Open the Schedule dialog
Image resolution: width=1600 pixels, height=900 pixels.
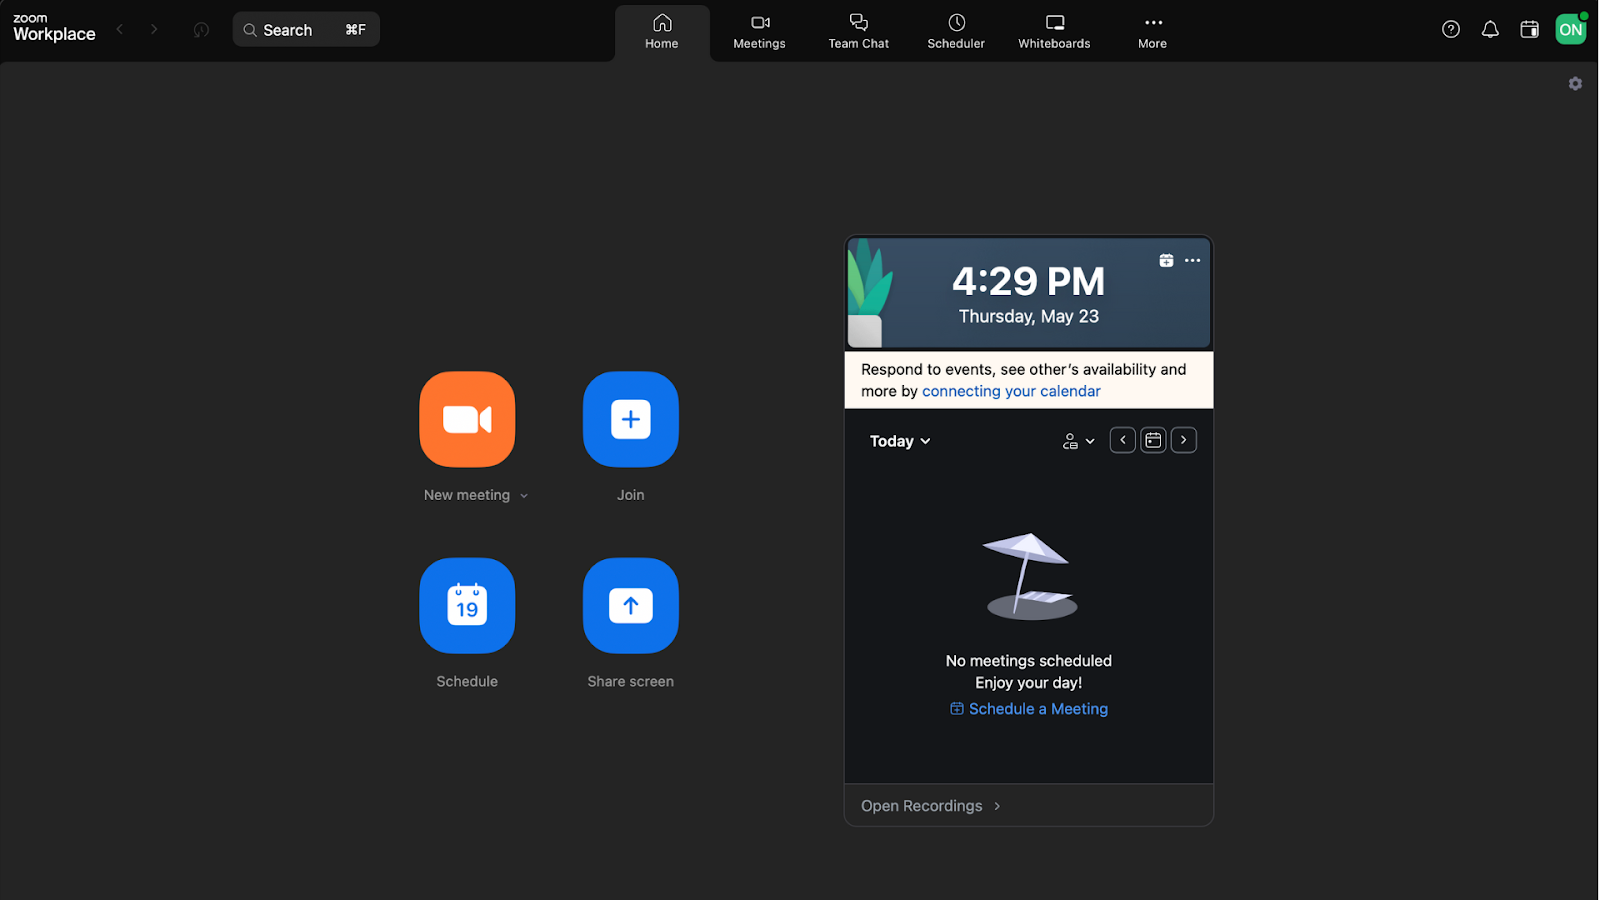[x=467, y=606]
